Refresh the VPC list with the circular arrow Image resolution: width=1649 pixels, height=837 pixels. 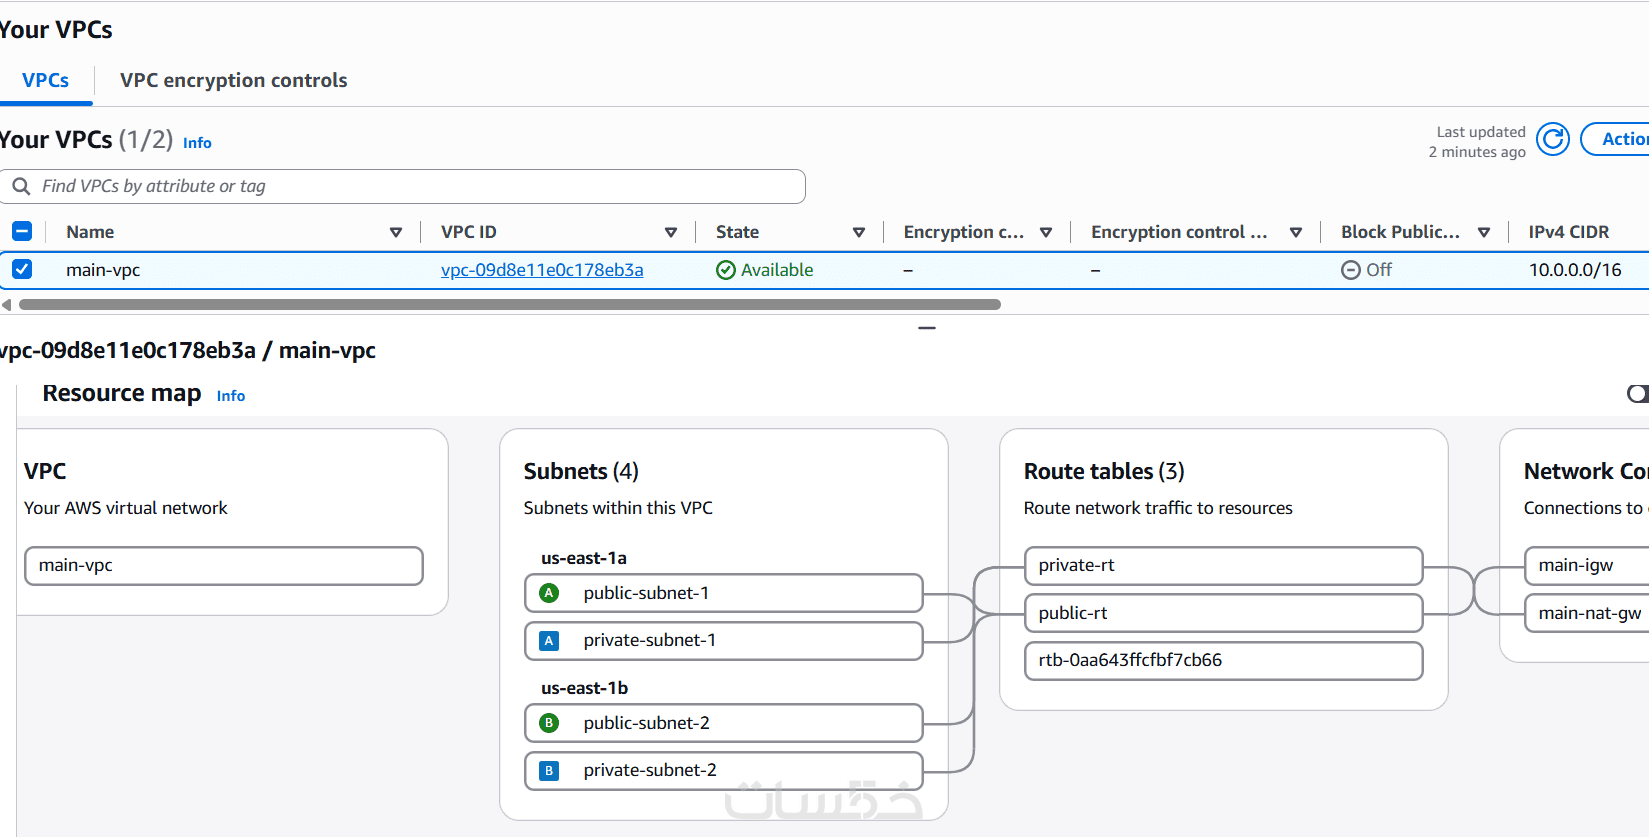pyautogui.click(x=1553, y=140)
